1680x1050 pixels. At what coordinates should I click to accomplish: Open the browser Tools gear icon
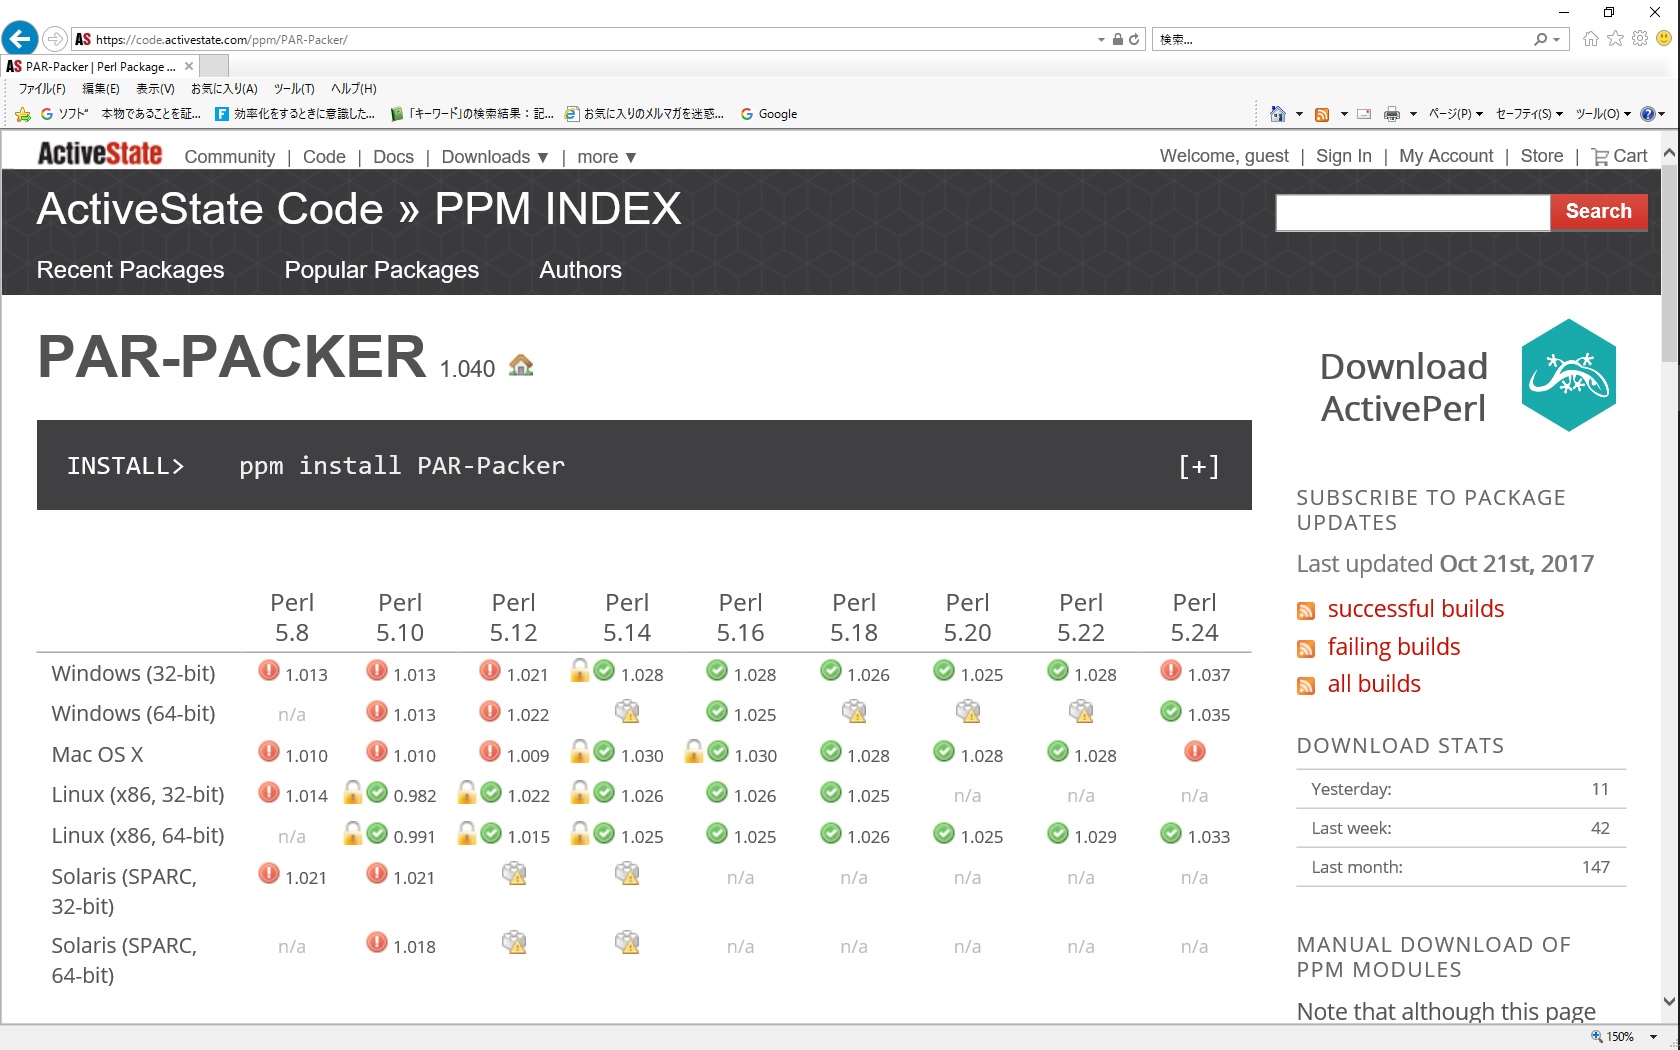click(x=1640, y=39)
